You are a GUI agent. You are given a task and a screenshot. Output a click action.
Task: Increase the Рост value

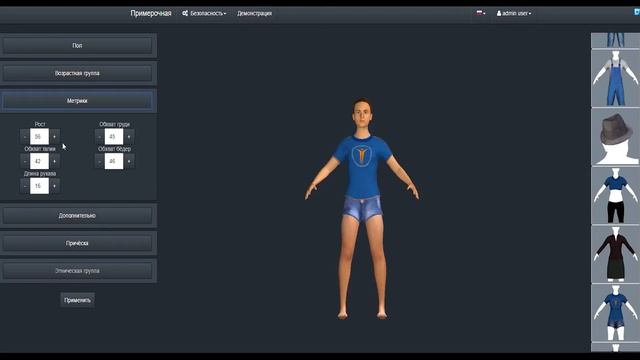(54, 137)
